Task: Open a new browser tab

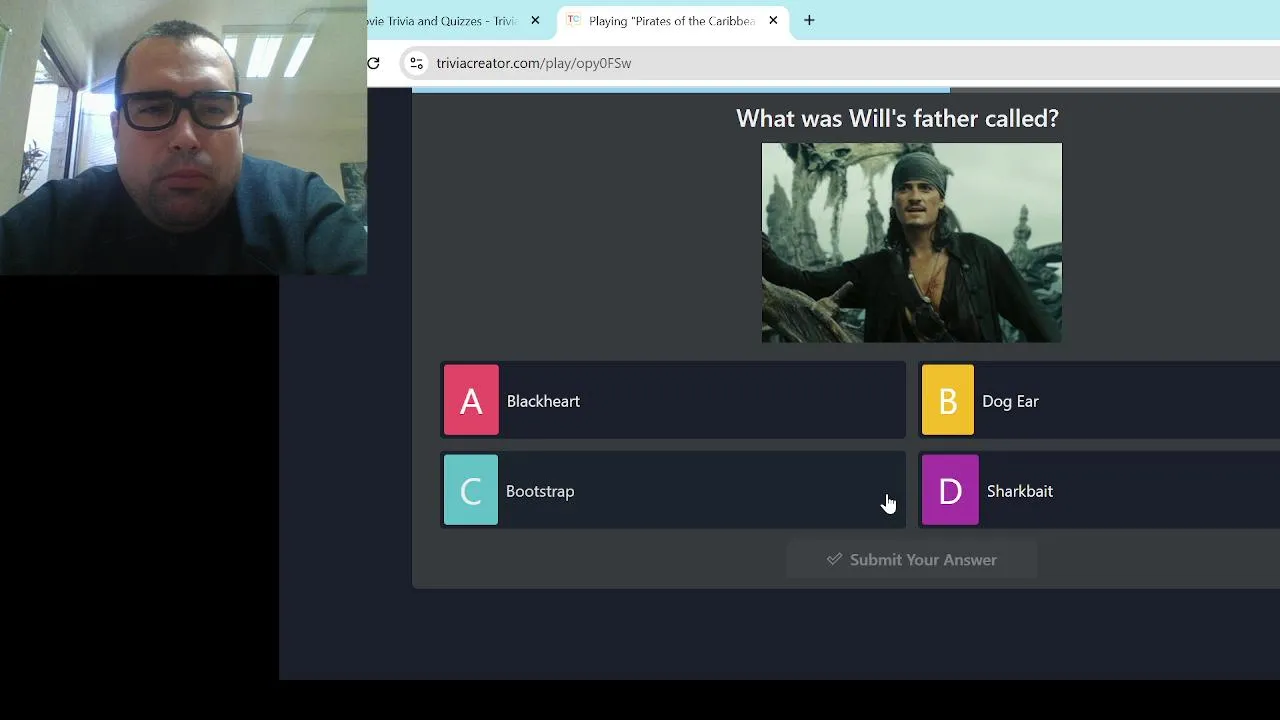Action: pos(809,20)
